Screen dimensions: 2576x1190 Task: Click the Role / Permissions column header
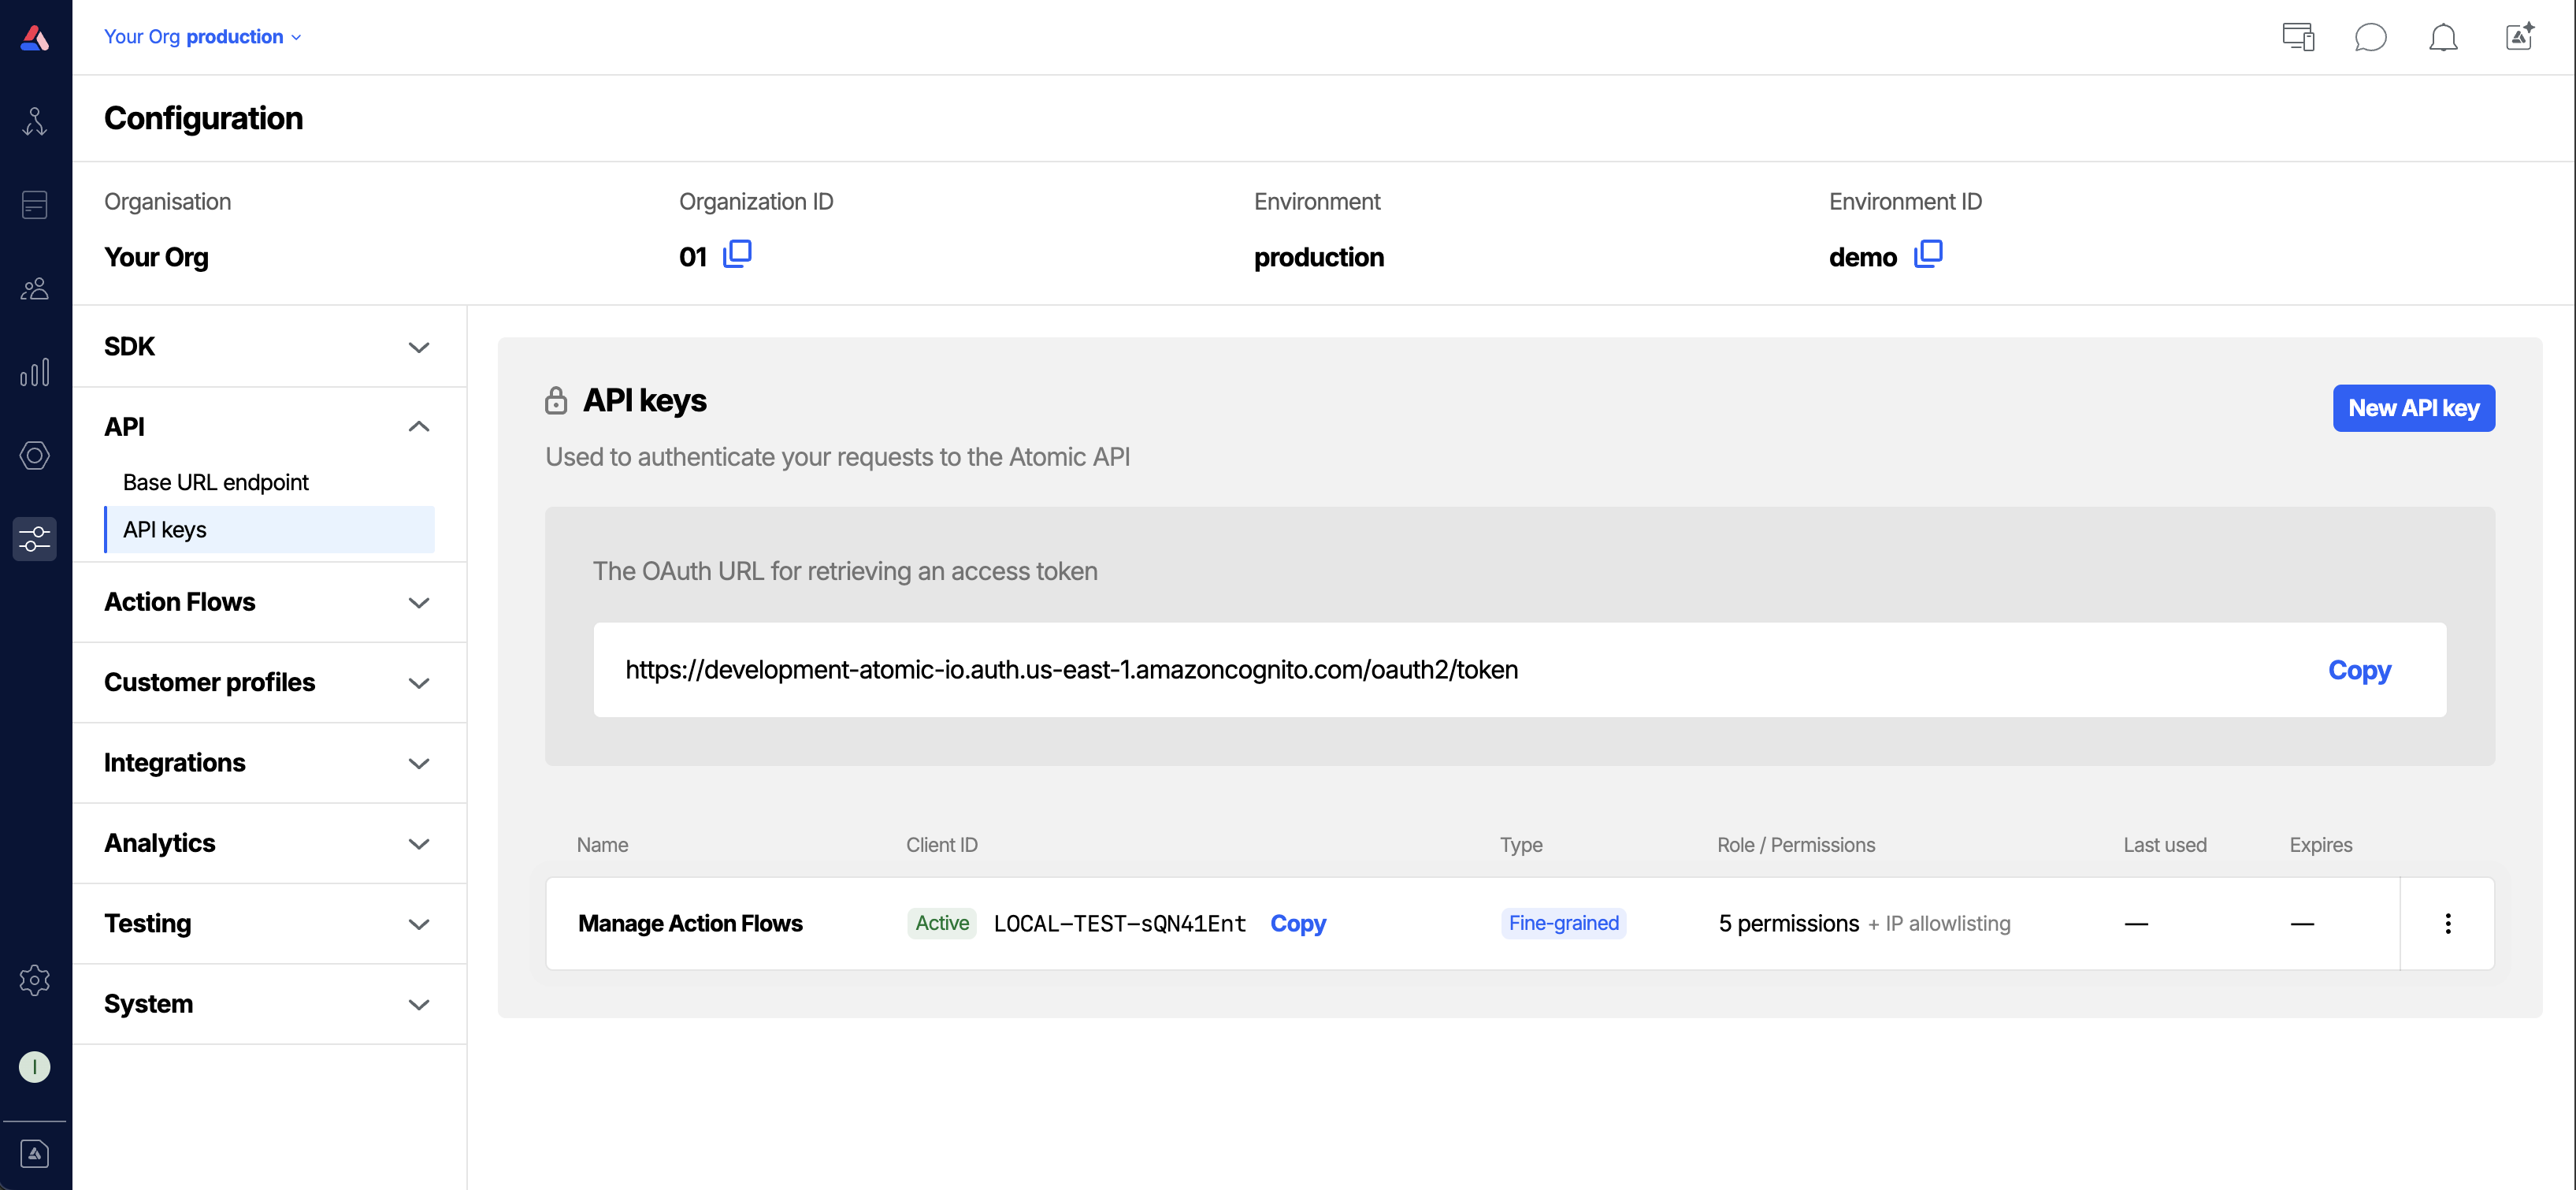coord(1796,845)
